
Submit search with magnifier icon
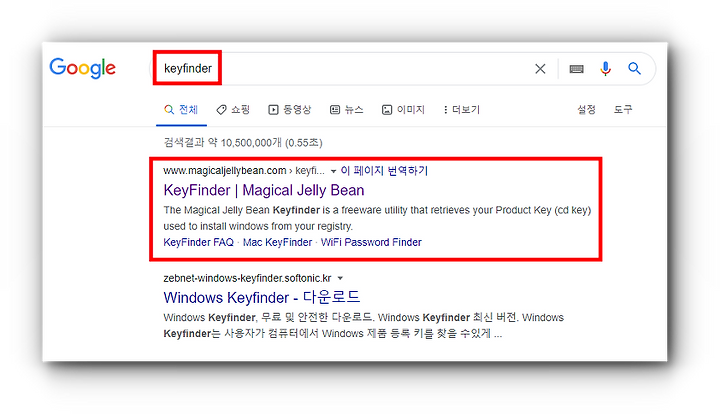[635, 69]
